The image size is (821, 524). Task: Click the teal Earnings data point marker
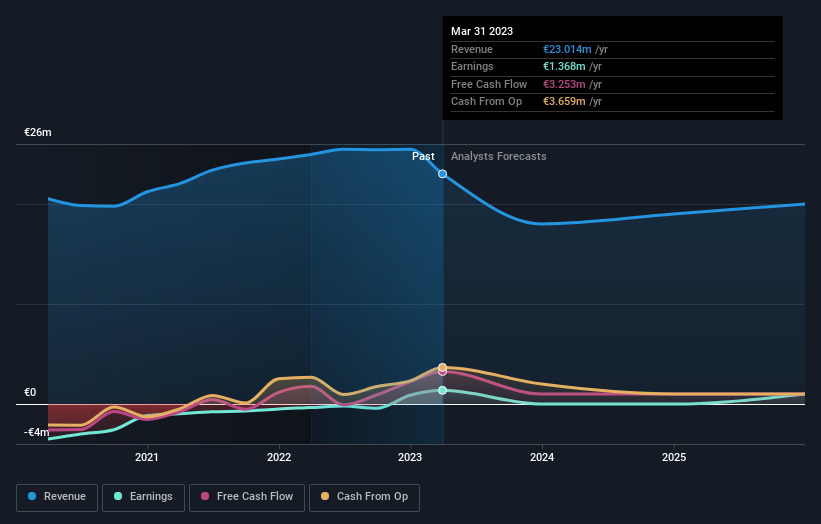[x=442, y=390]
